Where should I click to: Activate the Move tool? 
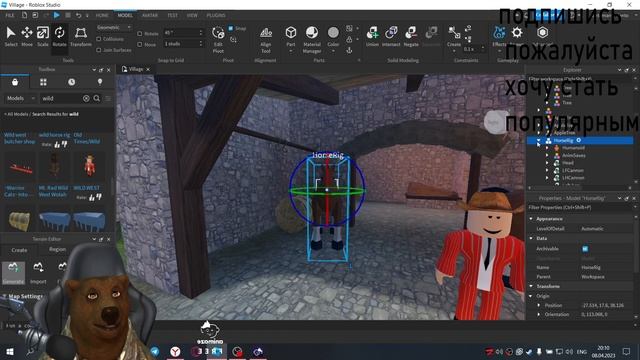point(27,36)
